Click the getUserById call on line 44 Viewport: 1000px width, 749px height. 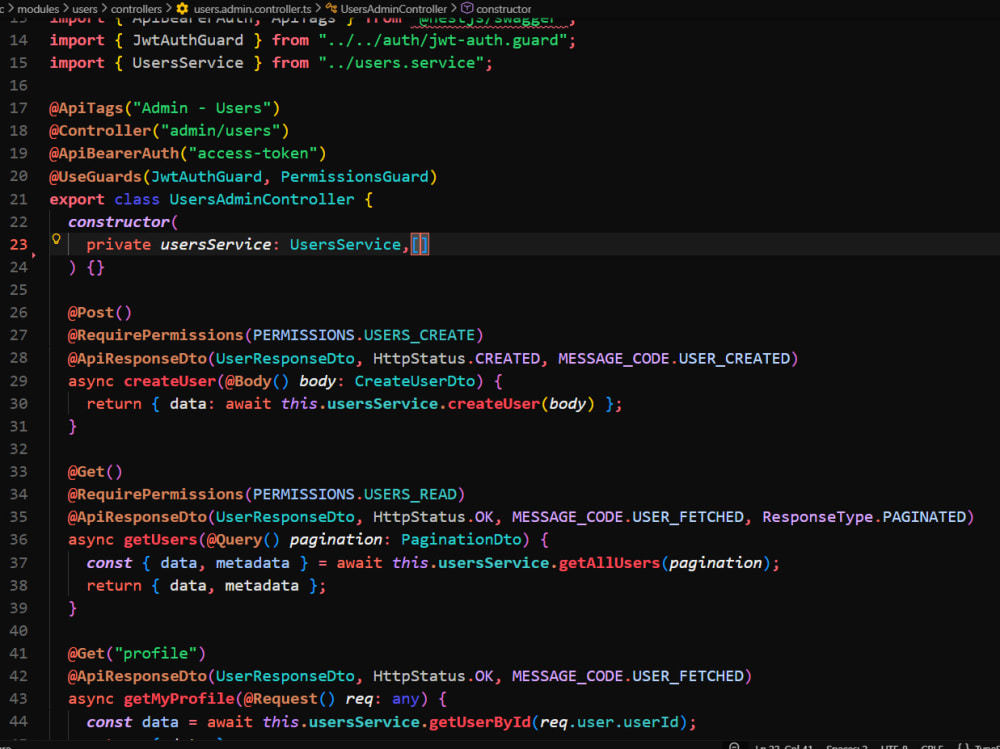pyautogui.click(x=480, y=722)
